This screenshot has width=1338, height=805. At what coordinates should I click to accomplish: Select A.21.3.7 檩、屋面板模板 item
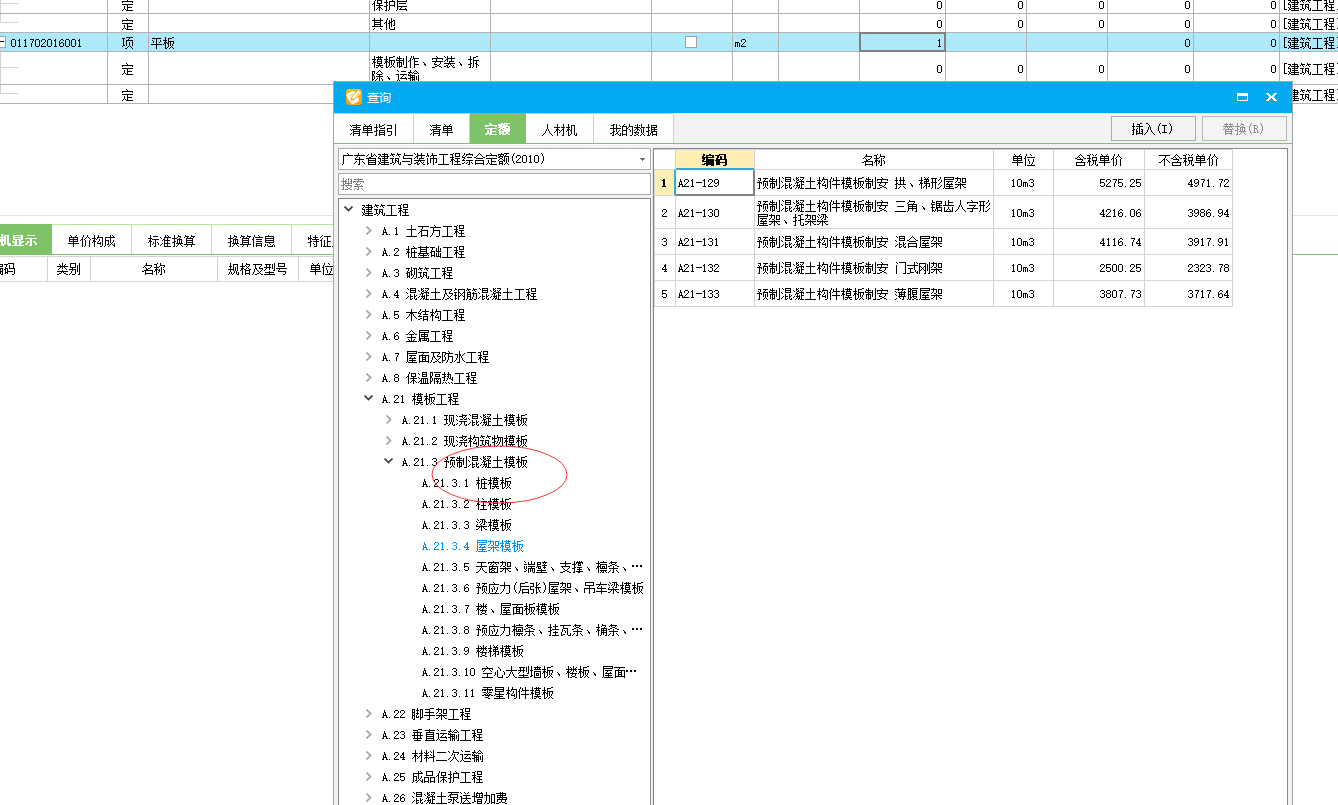coord(491,609)
